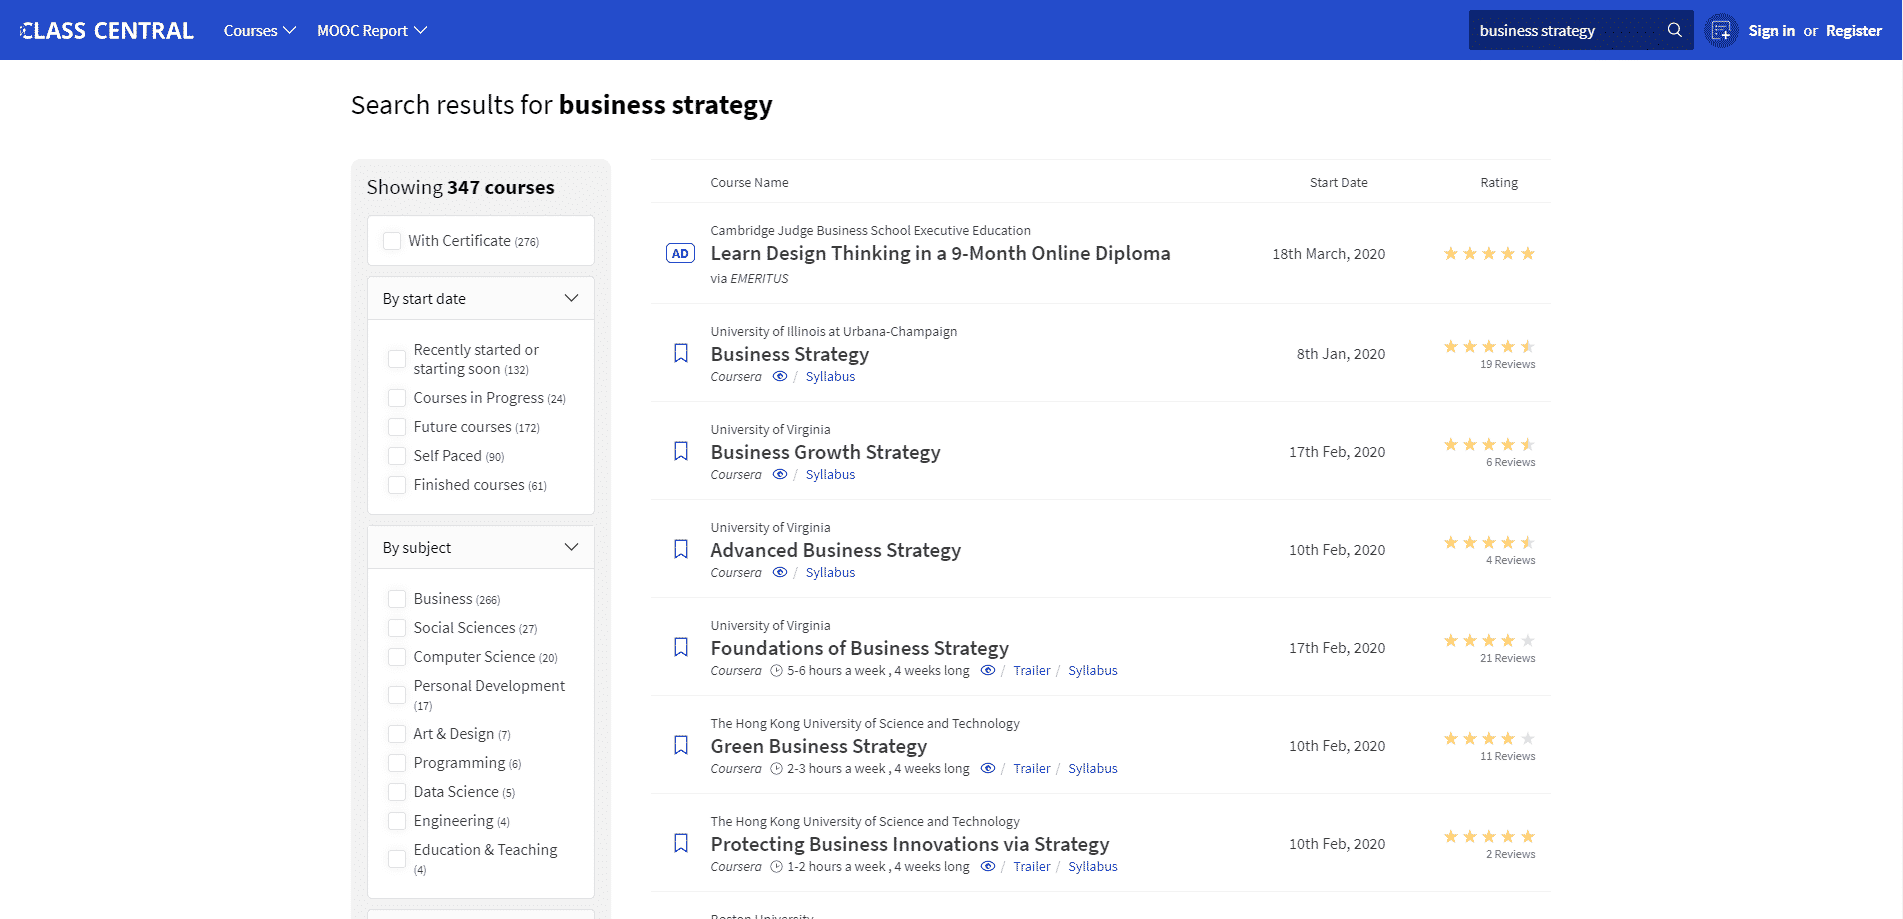
Task: Check the Personal Development subject filter
Action: coord(397,695)
